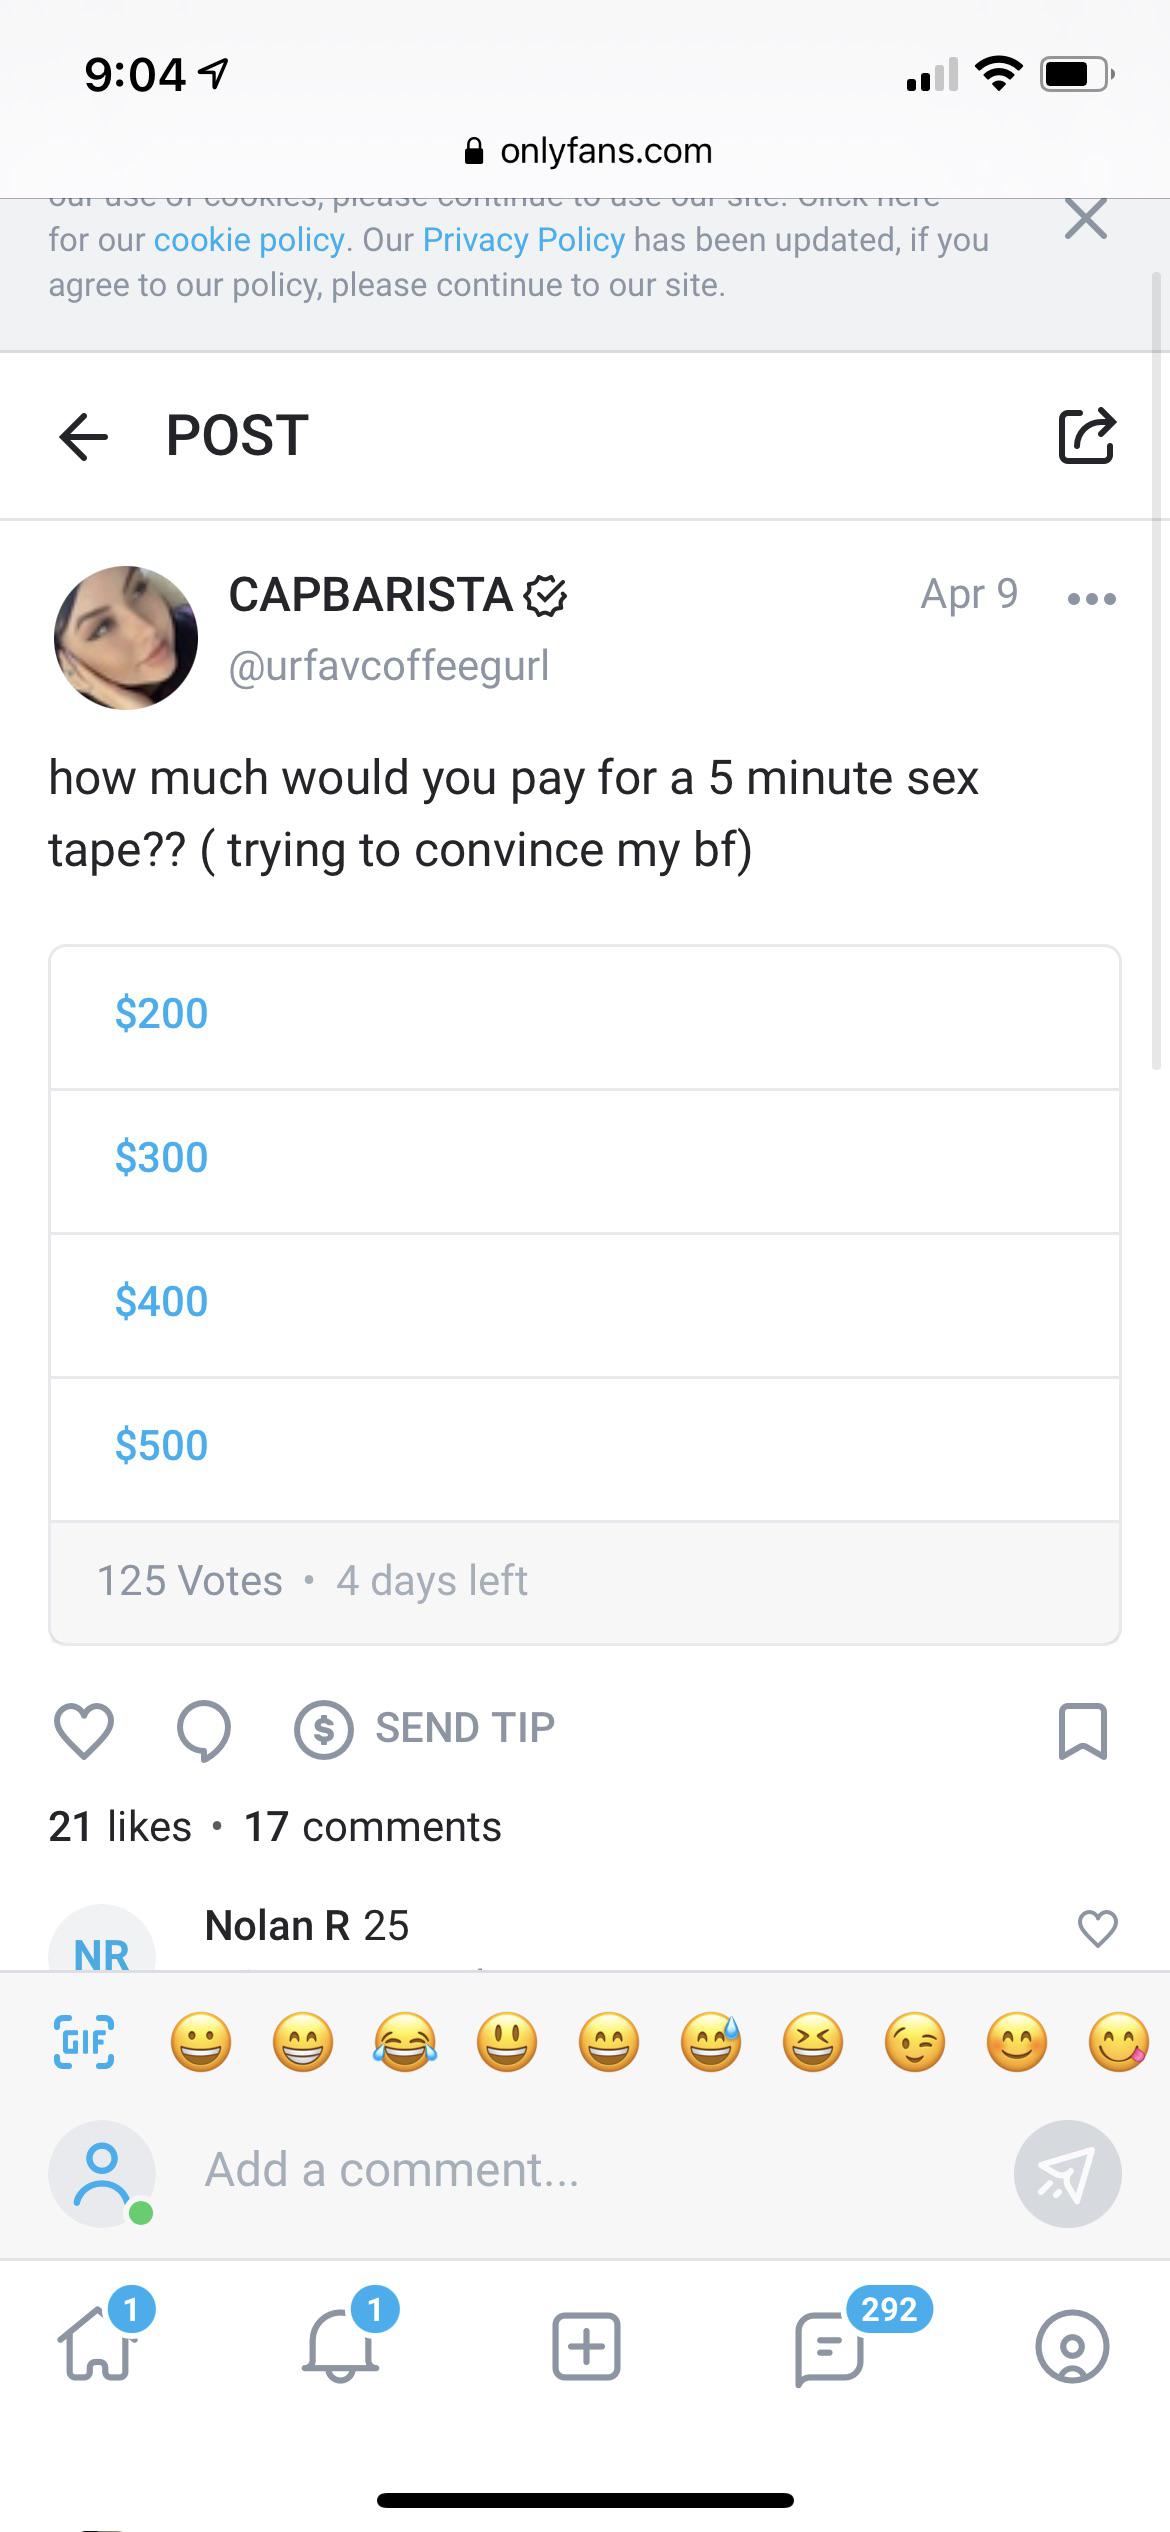Select the $300 poll option

[x=584, y=1160]
